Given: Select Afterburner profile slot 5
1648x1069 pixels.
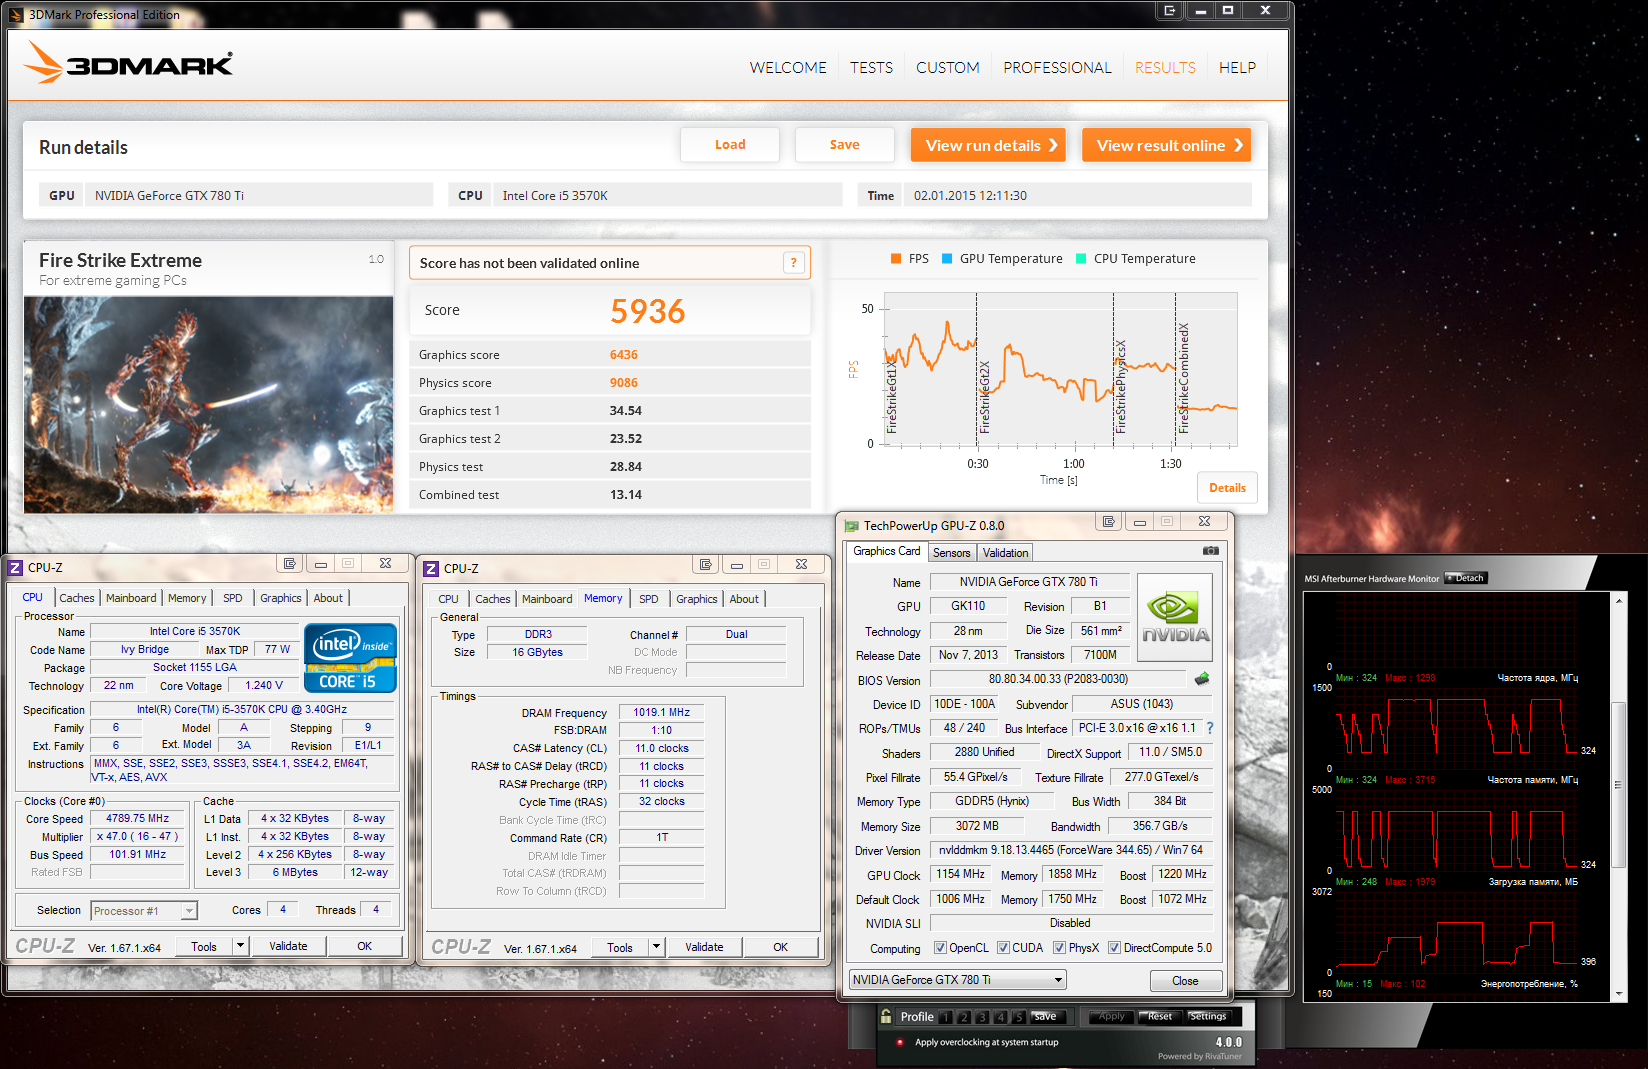Looking at the screenshot, I should [1018, 1017].
